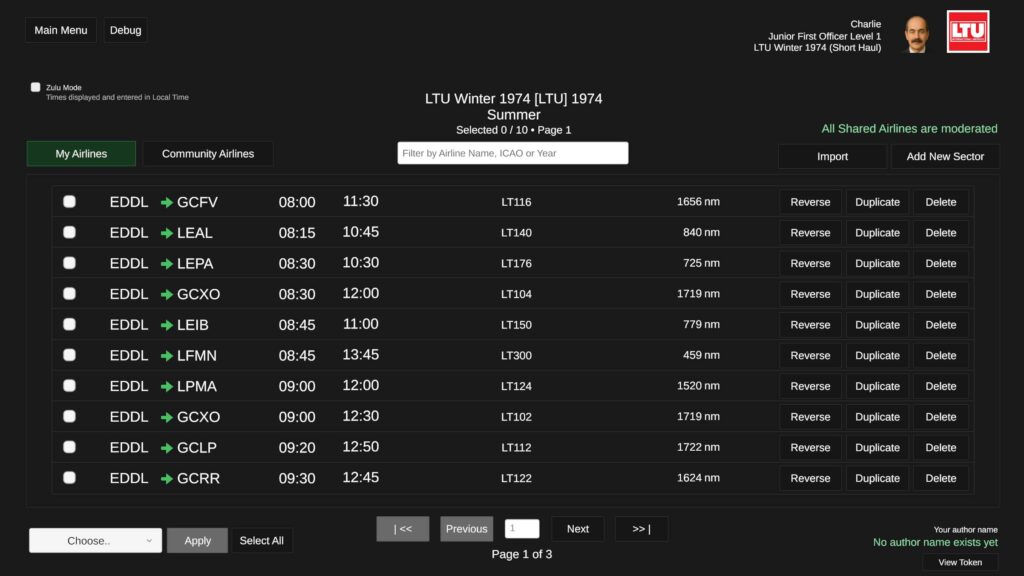The width and height of the screenshot is (1024, 576).
Task: Jump to first page with |<< button
Action: pyautogui.click(x=403, y=529)
